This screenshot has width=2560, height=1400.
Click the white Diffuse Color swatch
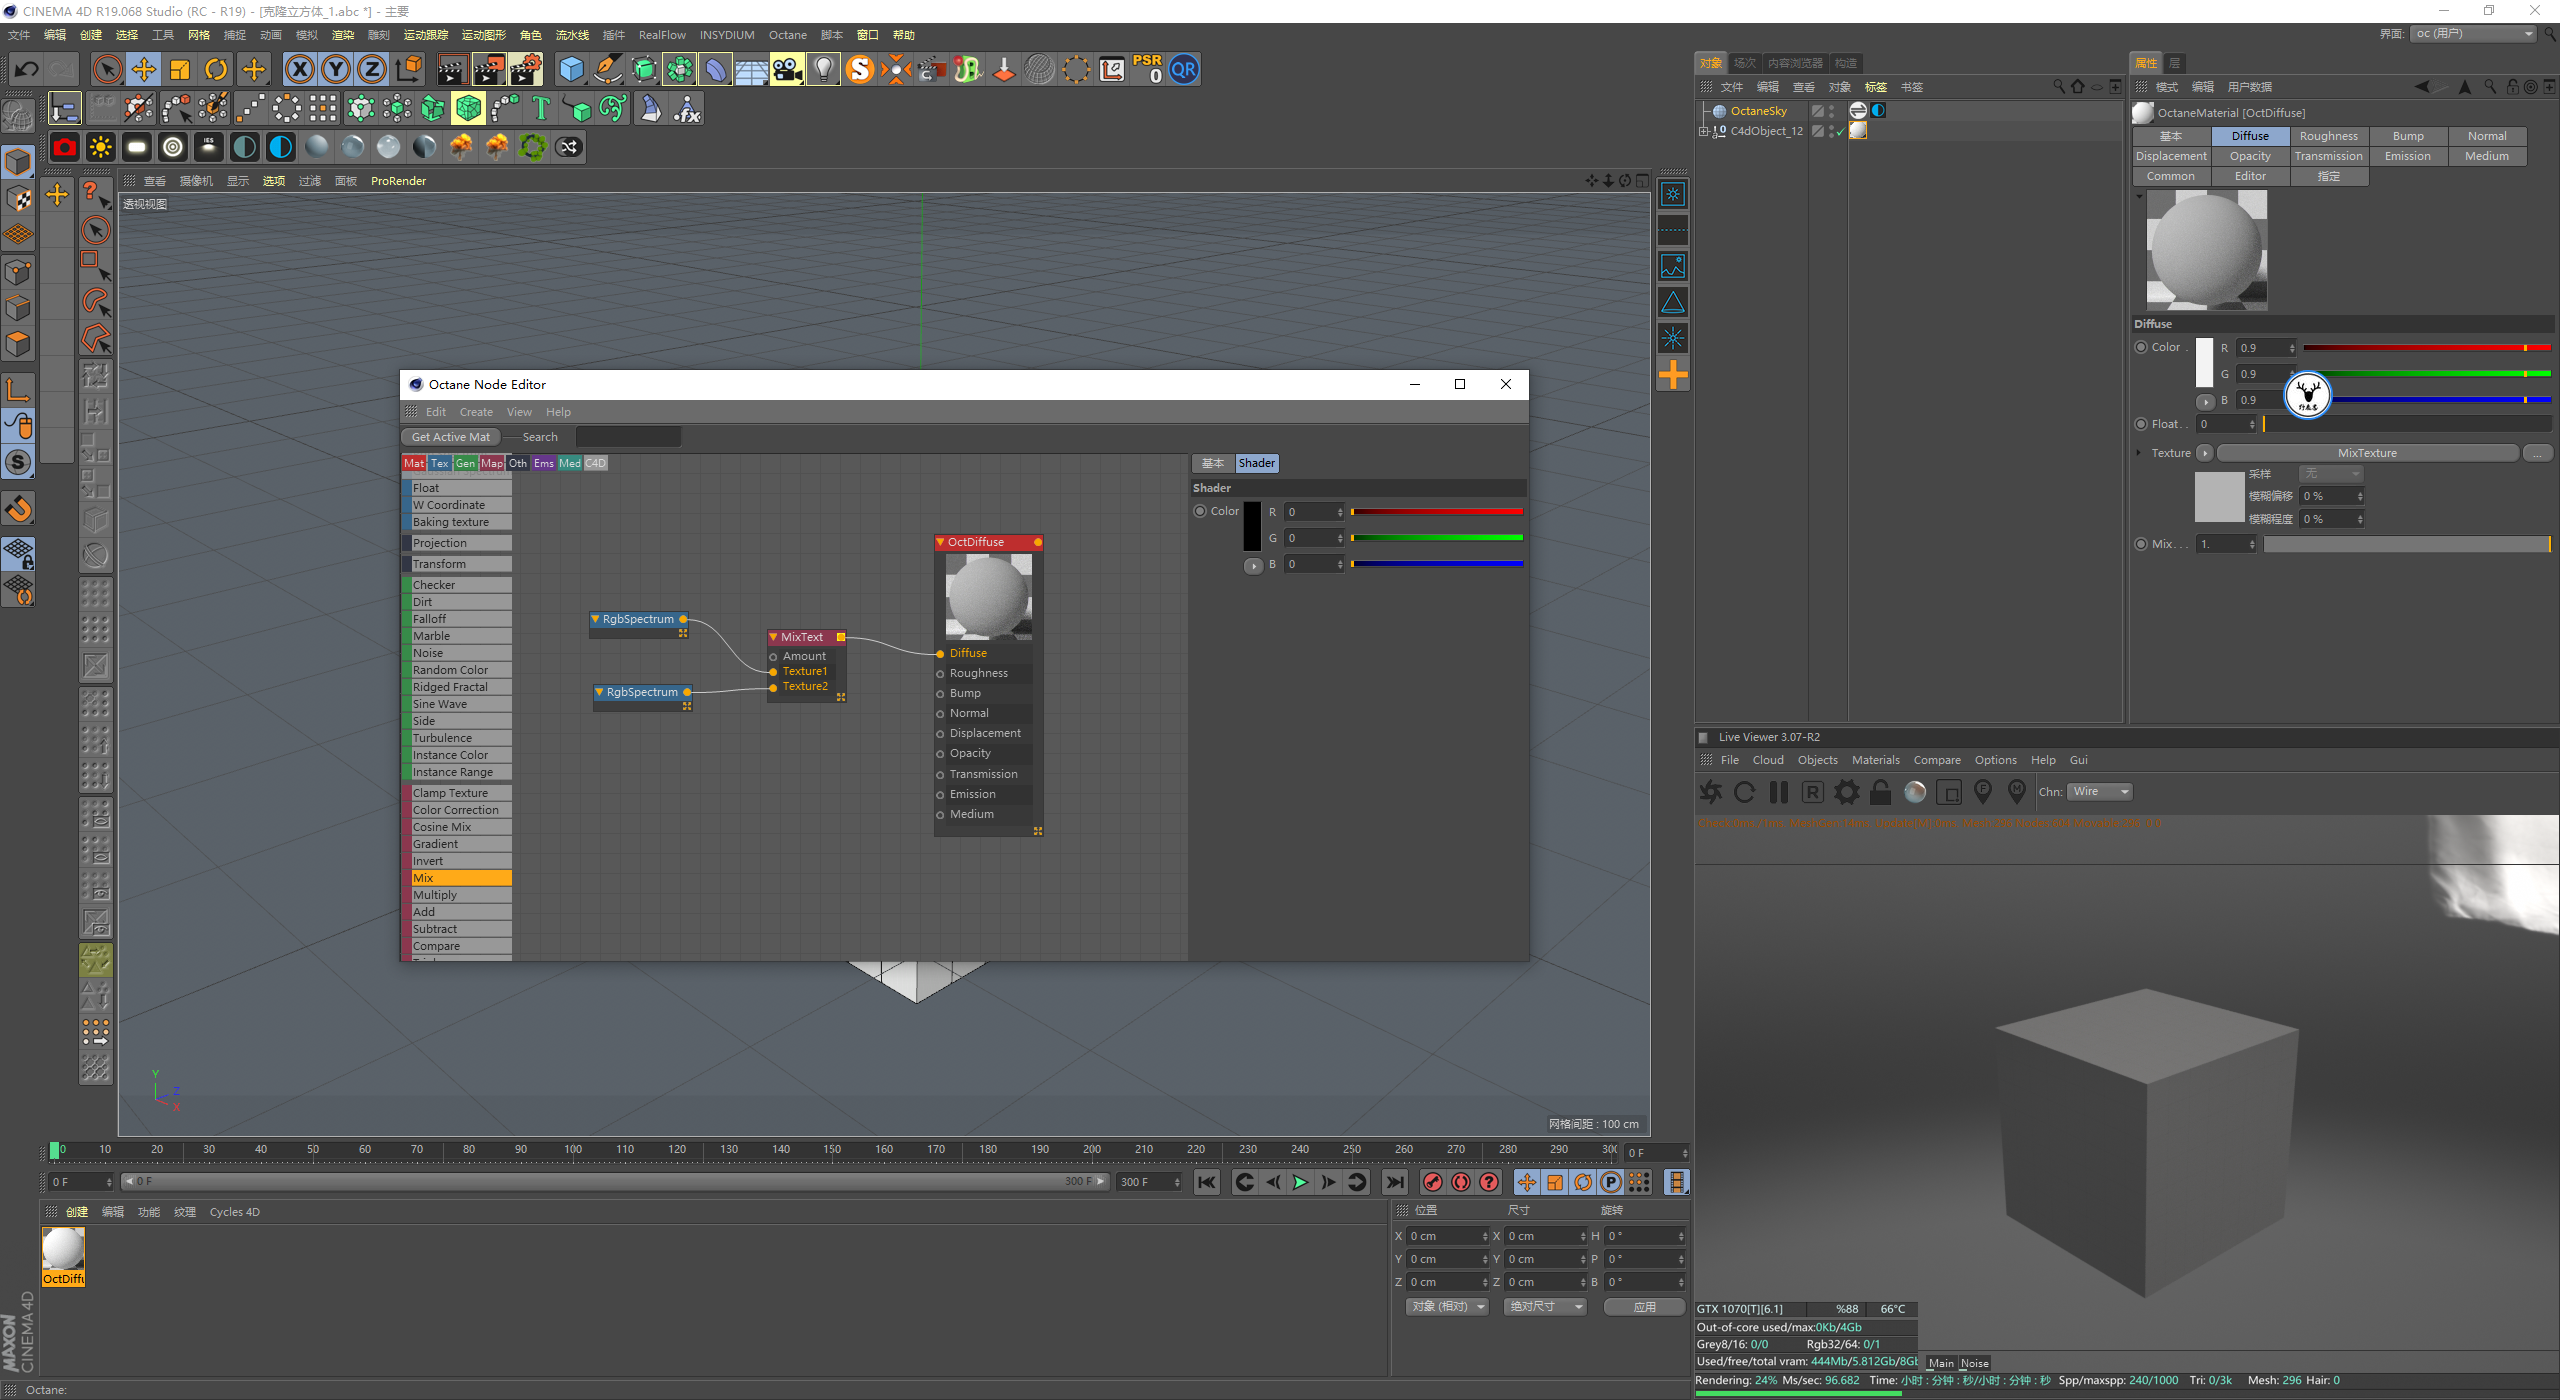coord(2204,362)
